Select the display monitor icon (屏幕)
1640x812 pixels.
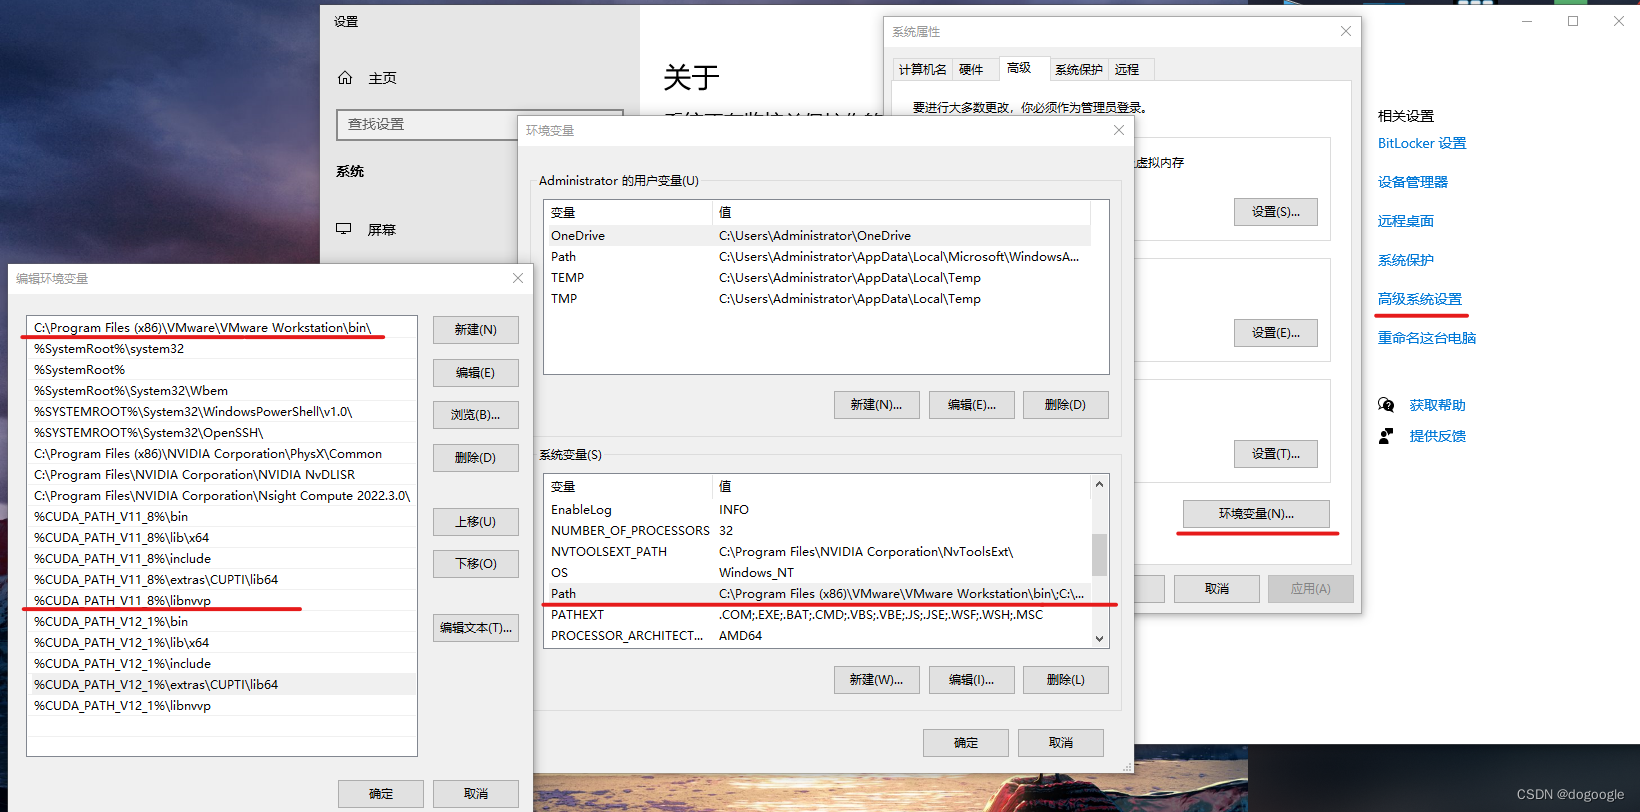click(344, 229)
